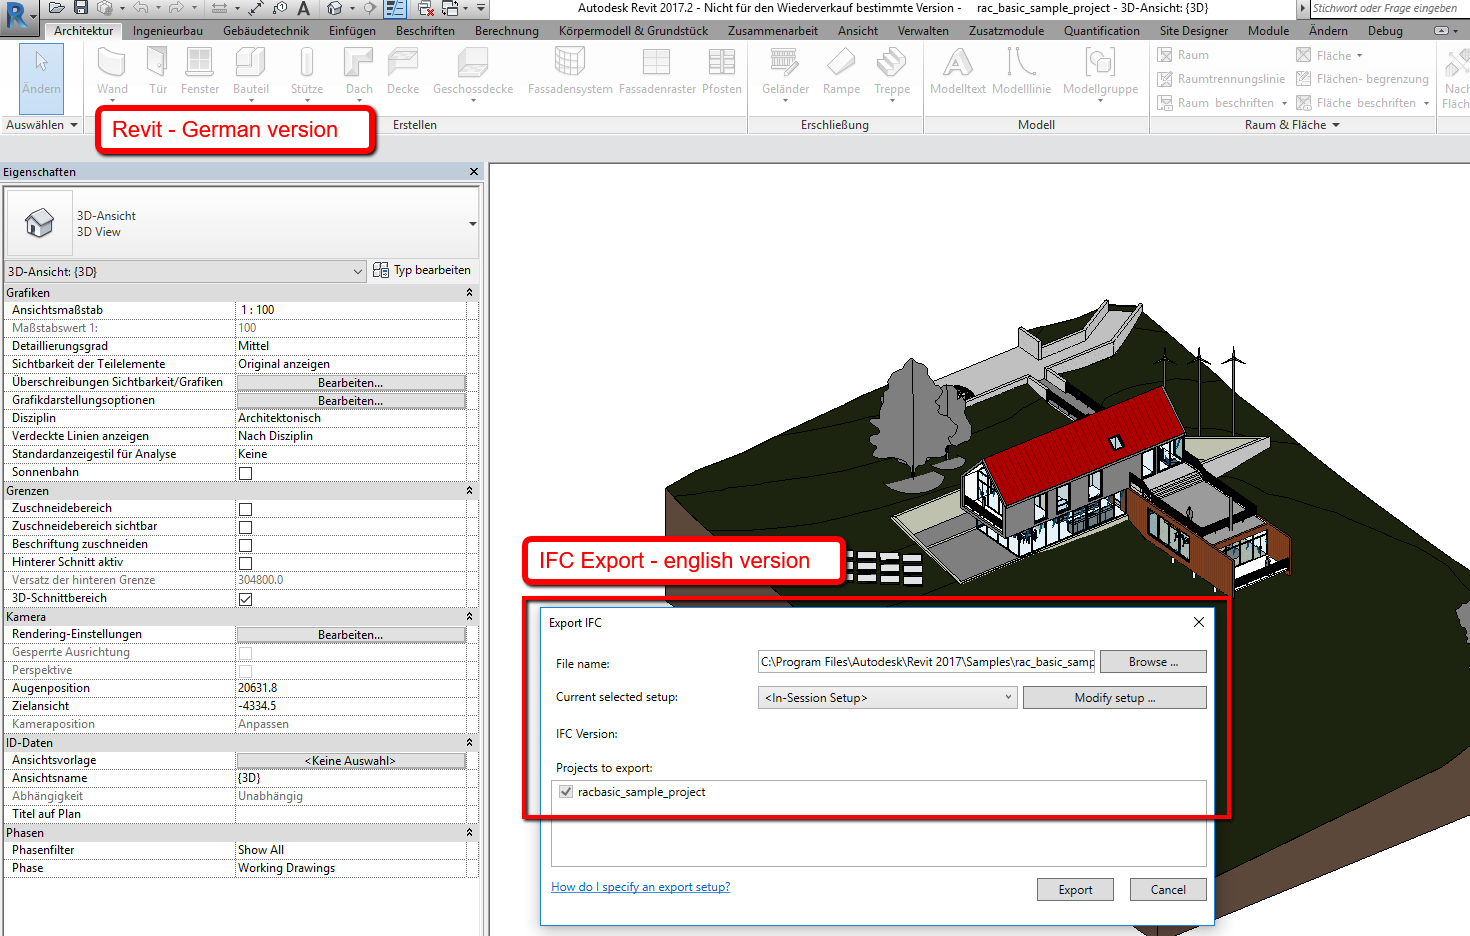The width and height of the screenshot is (1470, 936).
Task: Open the In-Session Setup dropdown
Action: (x=888, y=698)
